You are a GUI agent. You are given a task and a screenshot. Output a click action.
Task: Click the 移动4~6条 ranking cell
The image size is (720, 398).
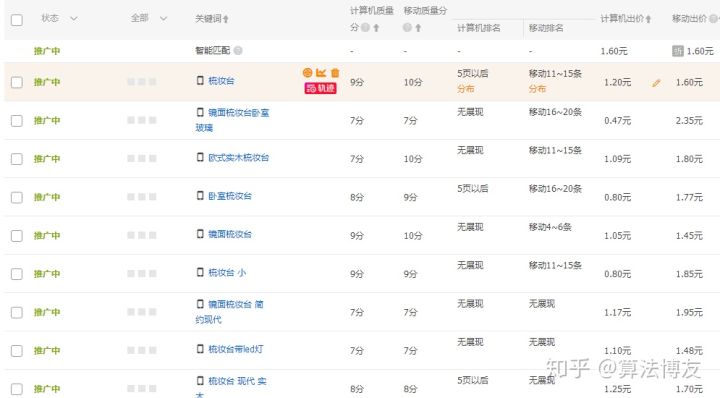pyautogui.click(x=550, y=227)
